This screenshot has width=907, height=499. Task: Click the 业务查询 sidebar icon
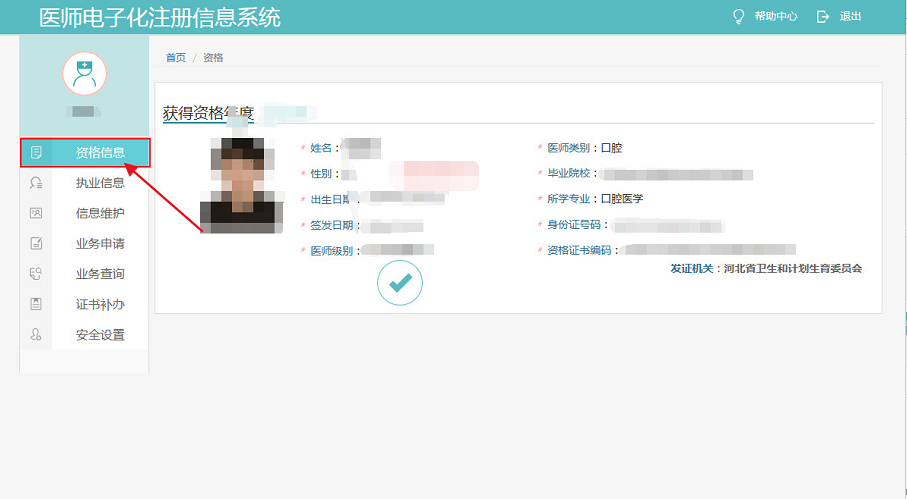36,274
